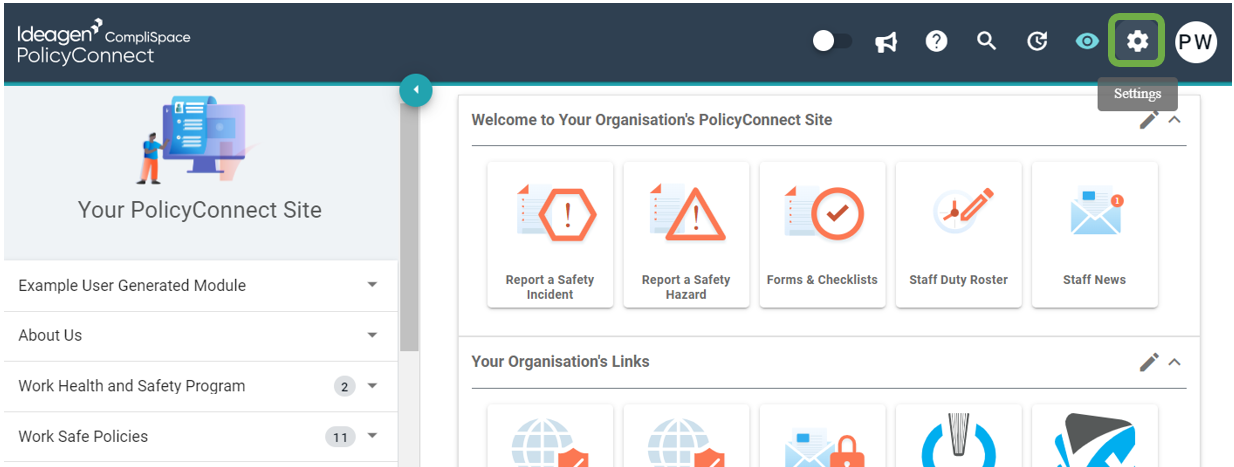Open Work Health and Safety Program item
The height and width of the screenshot is (467, 1234).
[200, 387]
